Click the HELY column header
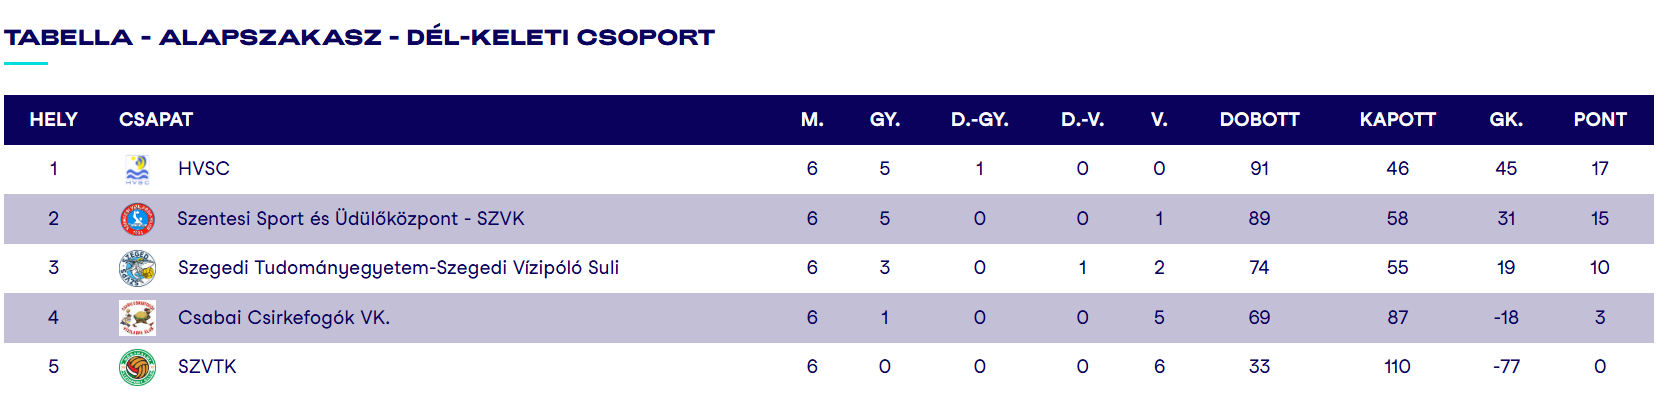Screen dimensions: 1666x403 [x=53, y=120]
